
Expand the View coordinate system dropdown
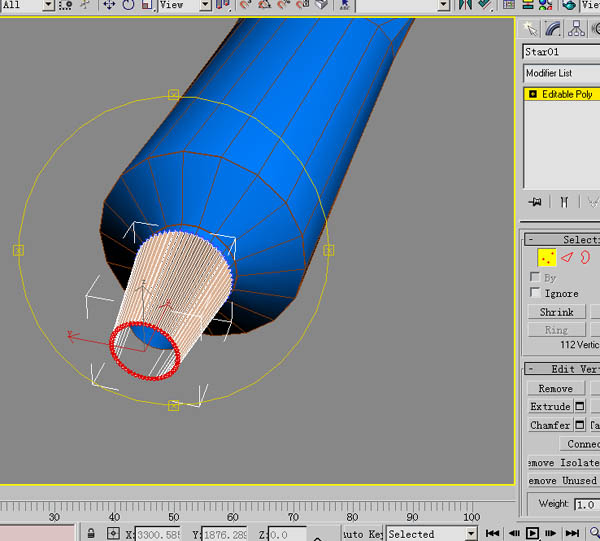coord(205,5)
